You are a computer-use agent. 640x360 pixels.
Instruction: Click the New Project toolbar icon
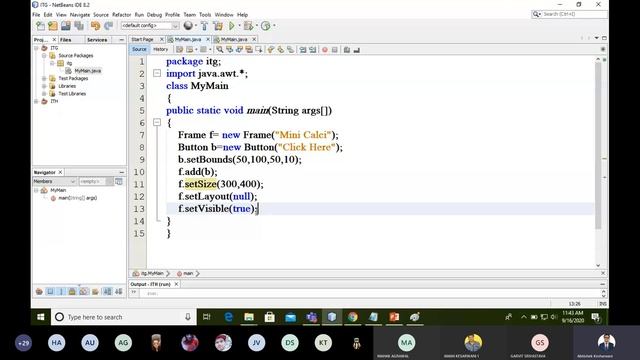(x=53, y=26)
